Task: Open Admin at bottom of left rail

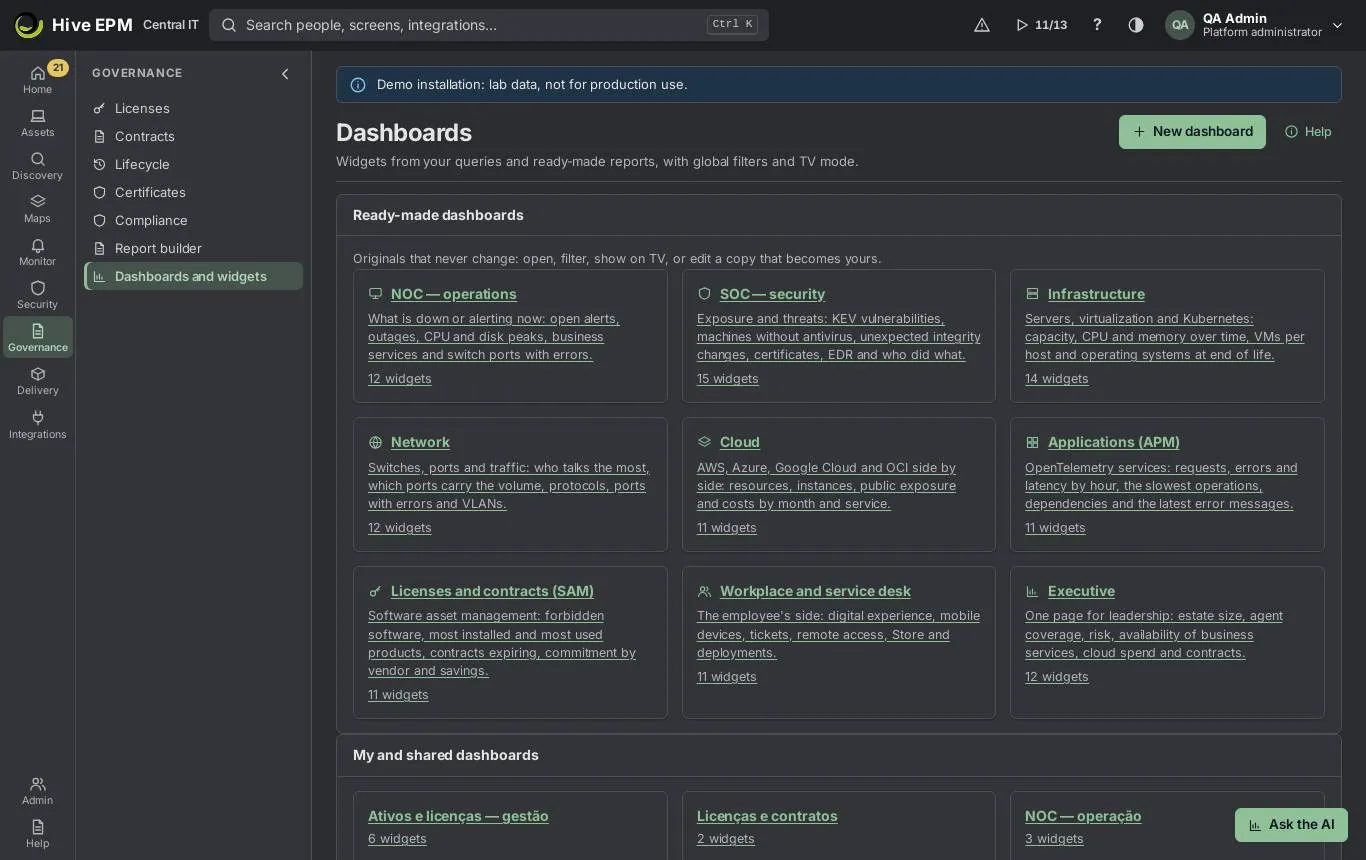Action: [37, 791]
